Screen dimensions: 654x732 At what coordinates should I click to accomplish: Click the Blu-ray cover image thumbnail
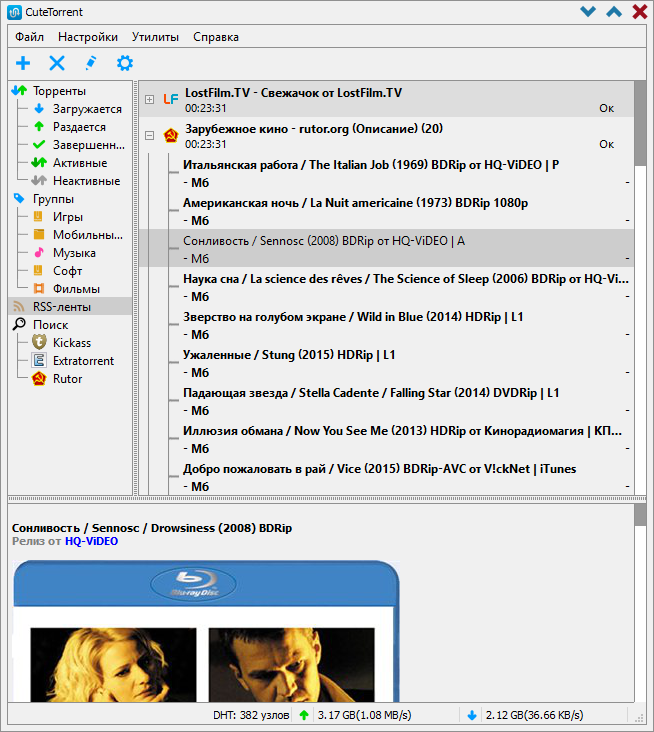coord(206,631)
